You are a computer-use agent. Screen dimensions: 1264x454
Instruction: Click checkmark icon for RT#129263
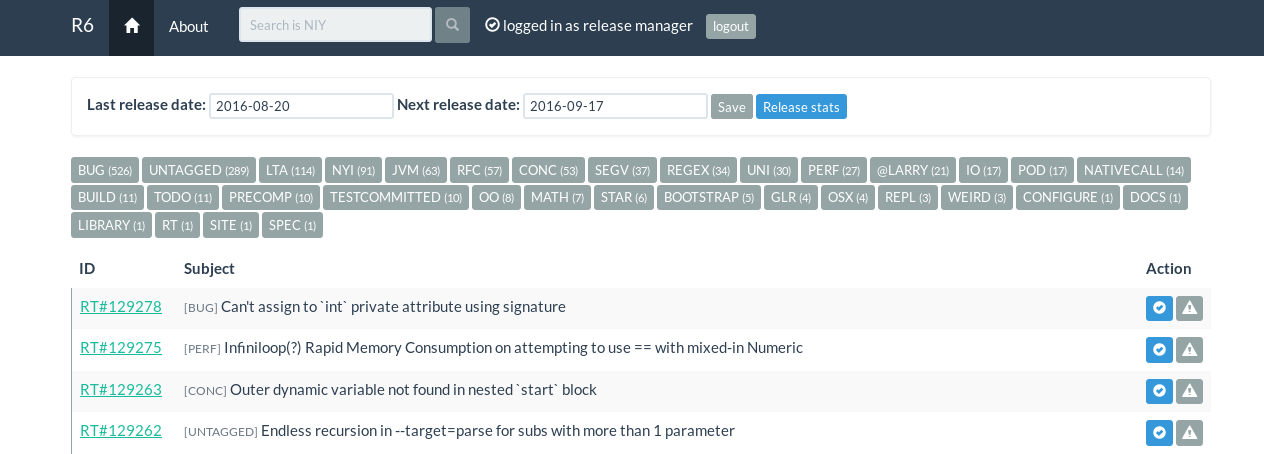(1159, 391)
